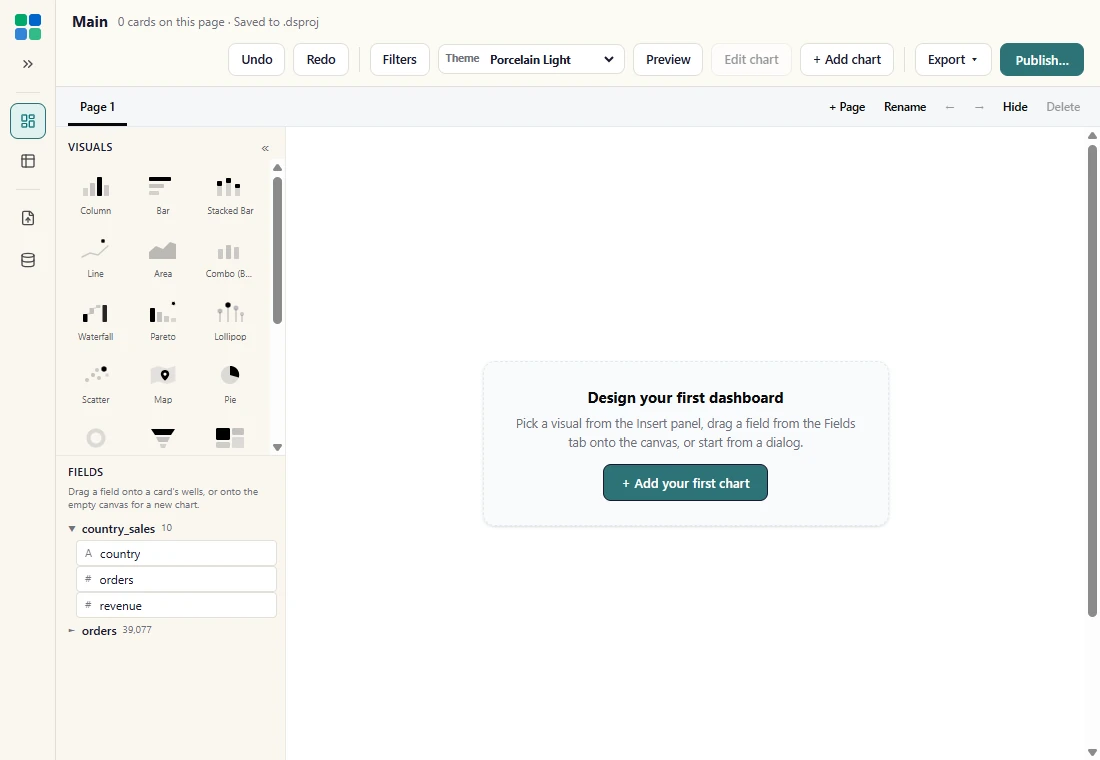The width and height of the screenshot is (1100, 760).
Task: Click the Redo button
Action: [321, 60]
